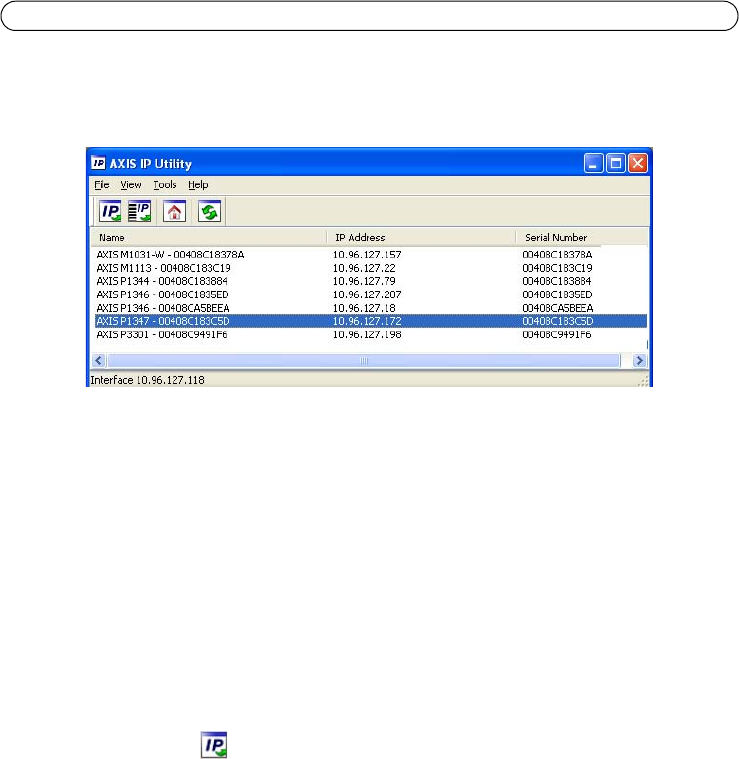The width and height of the screenshot is (739, 759).
Task: Click the horizontal scrollbar right arrow
Action: point(639,361)
